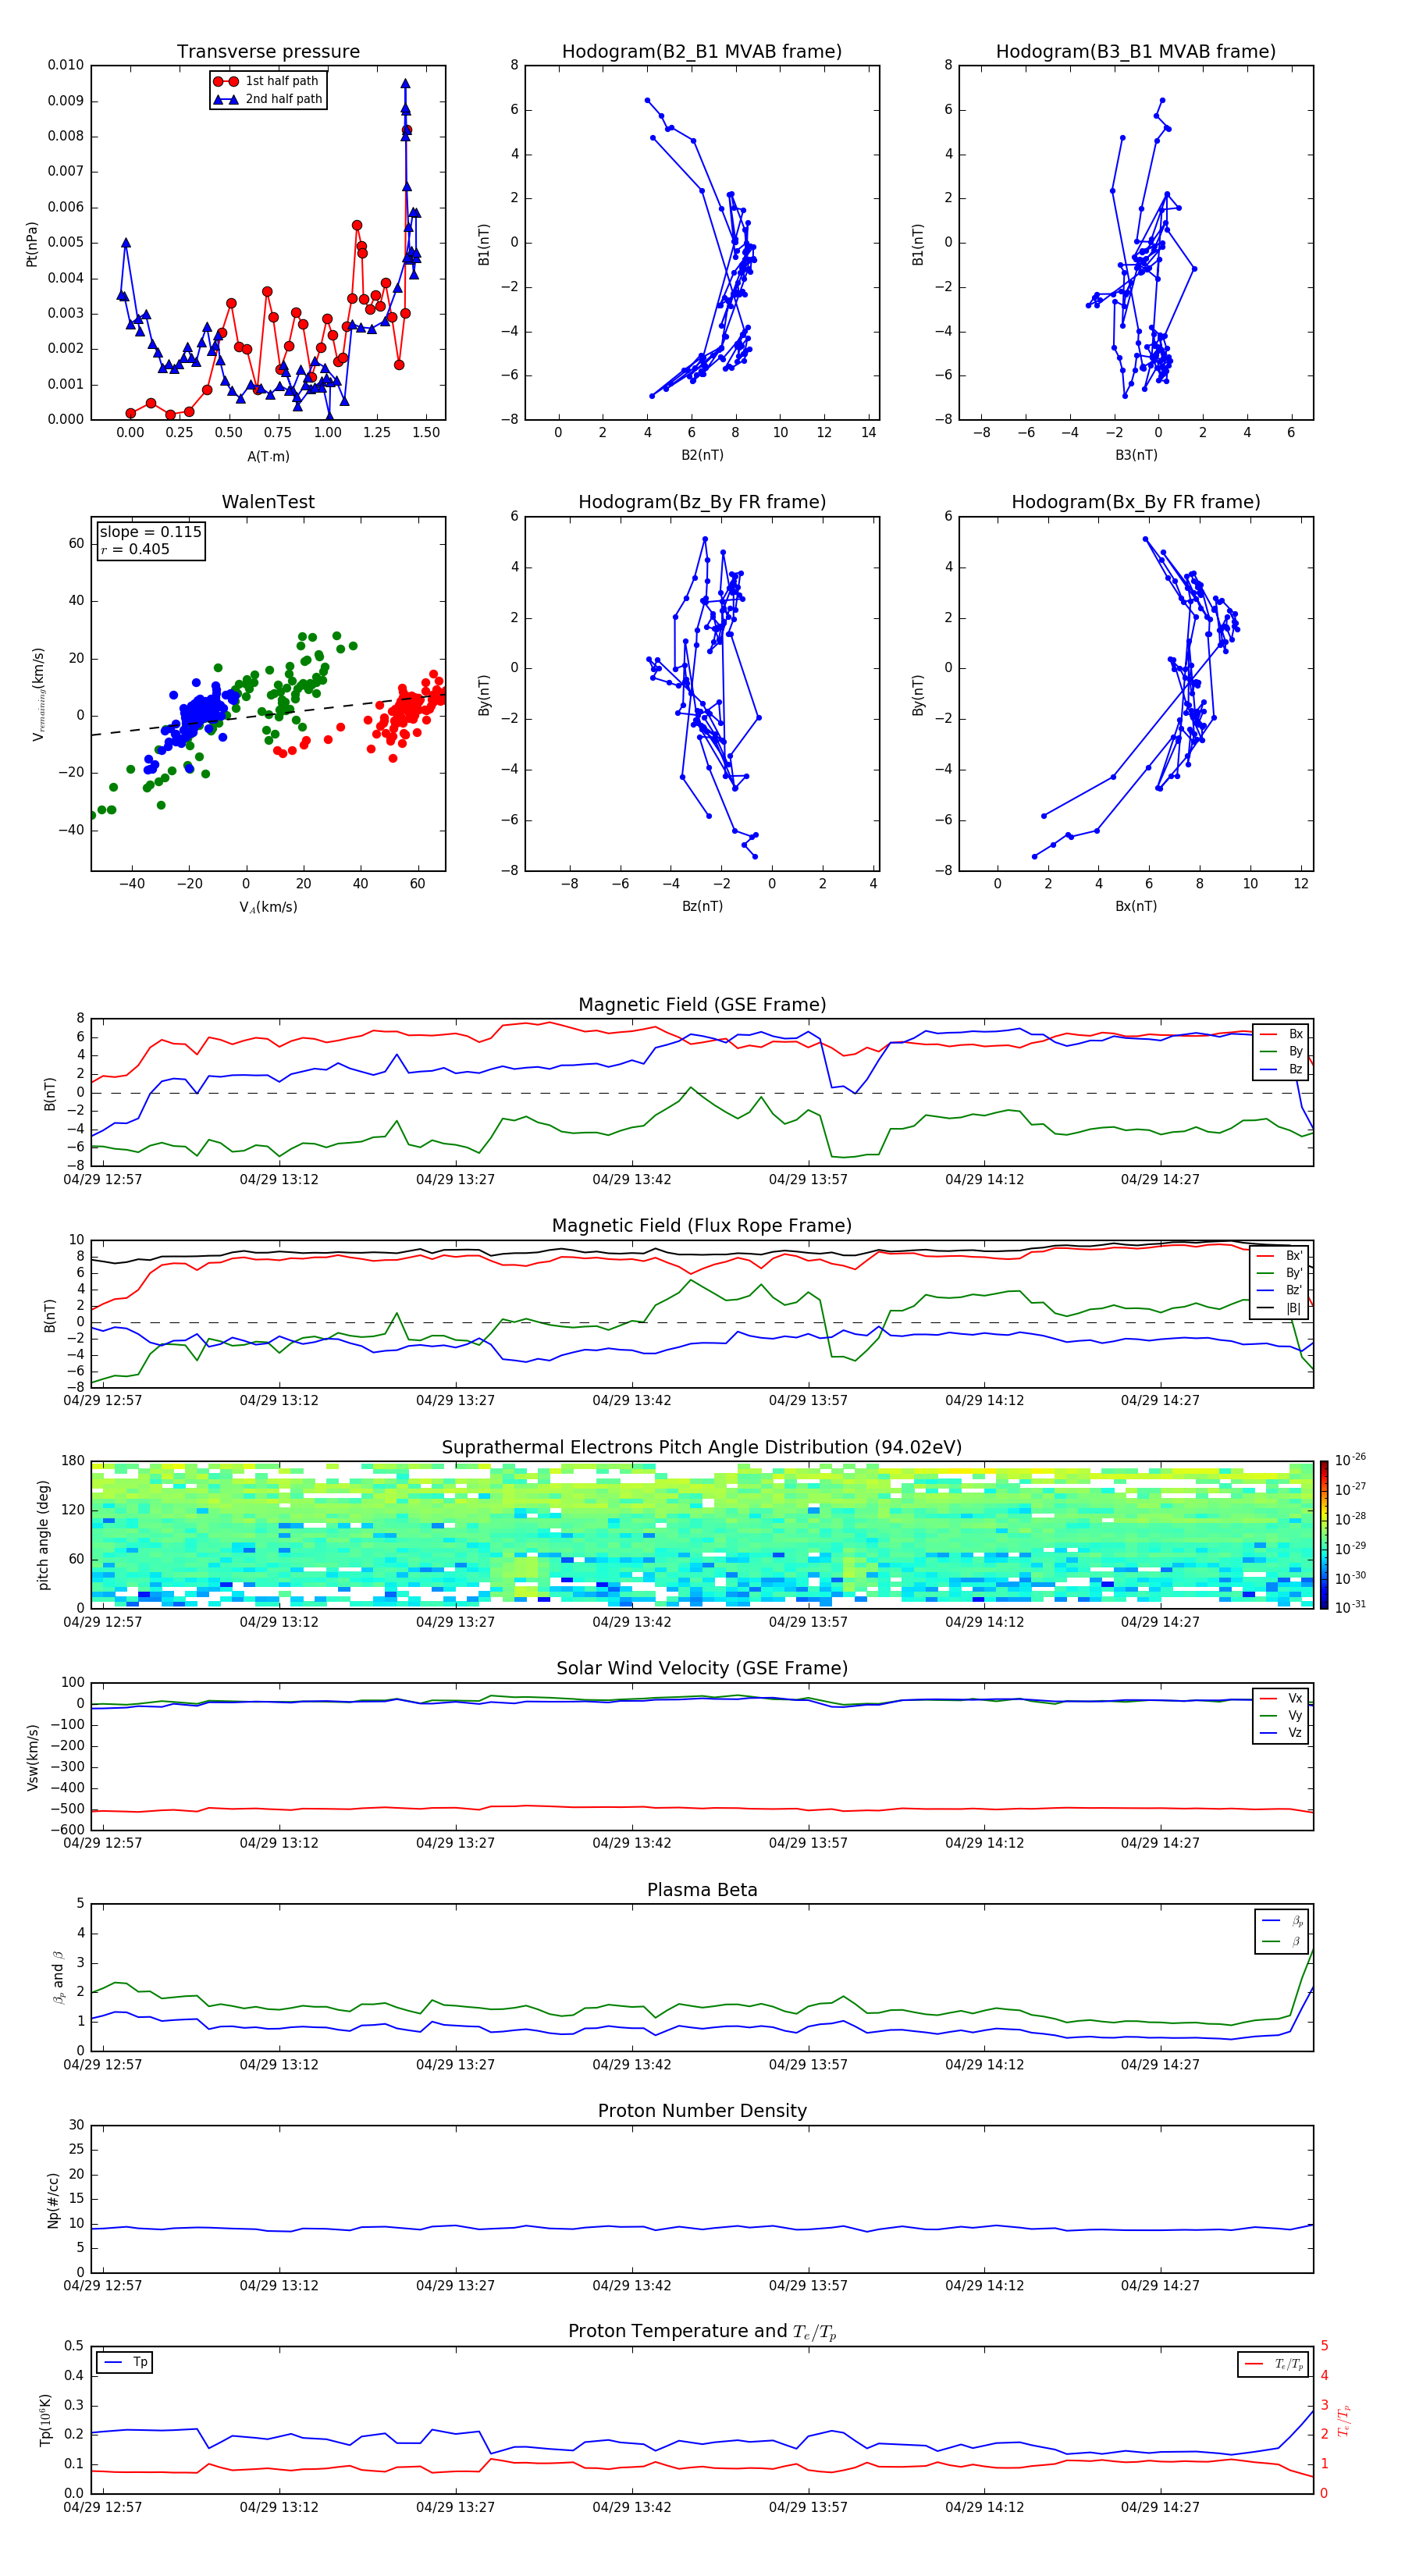Image resolution: width=1405 pixels, height=2576 pixels.
Task: Click the Suprathermal Electrons Pitch Angle Distribution title
Action: [702, 1447]
